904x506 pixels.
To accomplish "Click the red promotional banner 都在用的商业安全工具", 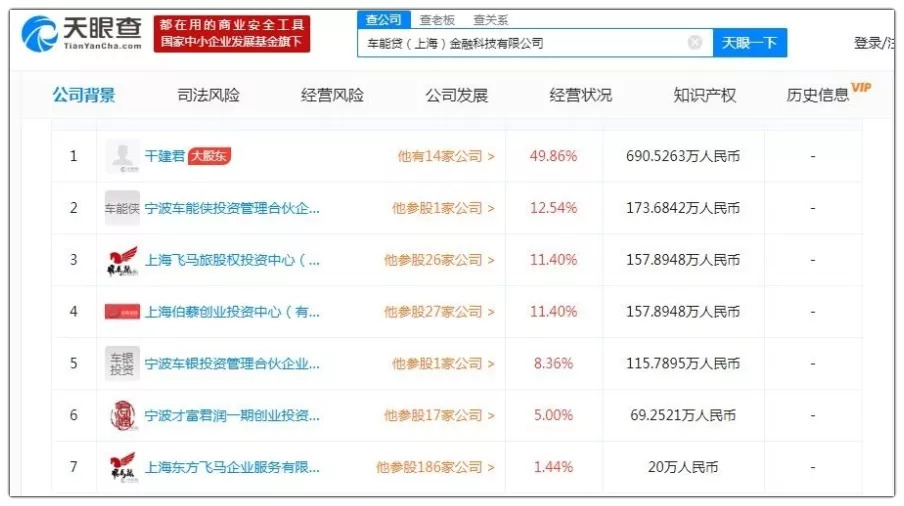I will pyautogui.click(x=232, y=33).
